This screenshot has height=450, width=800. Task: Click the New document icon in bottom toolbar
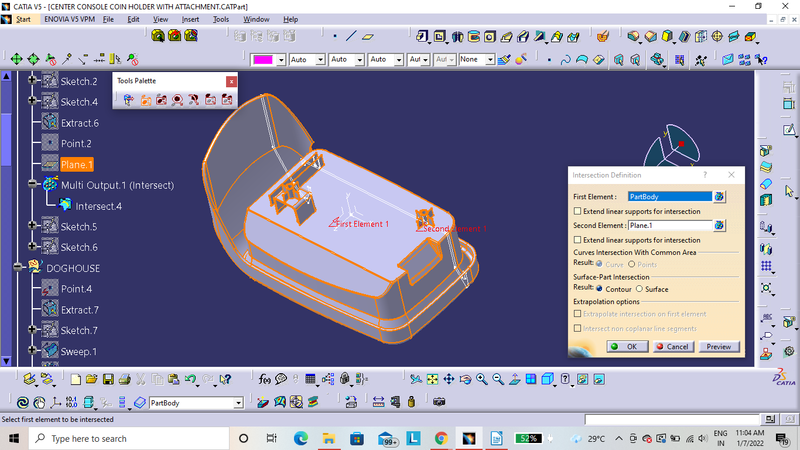pos(76,379)
